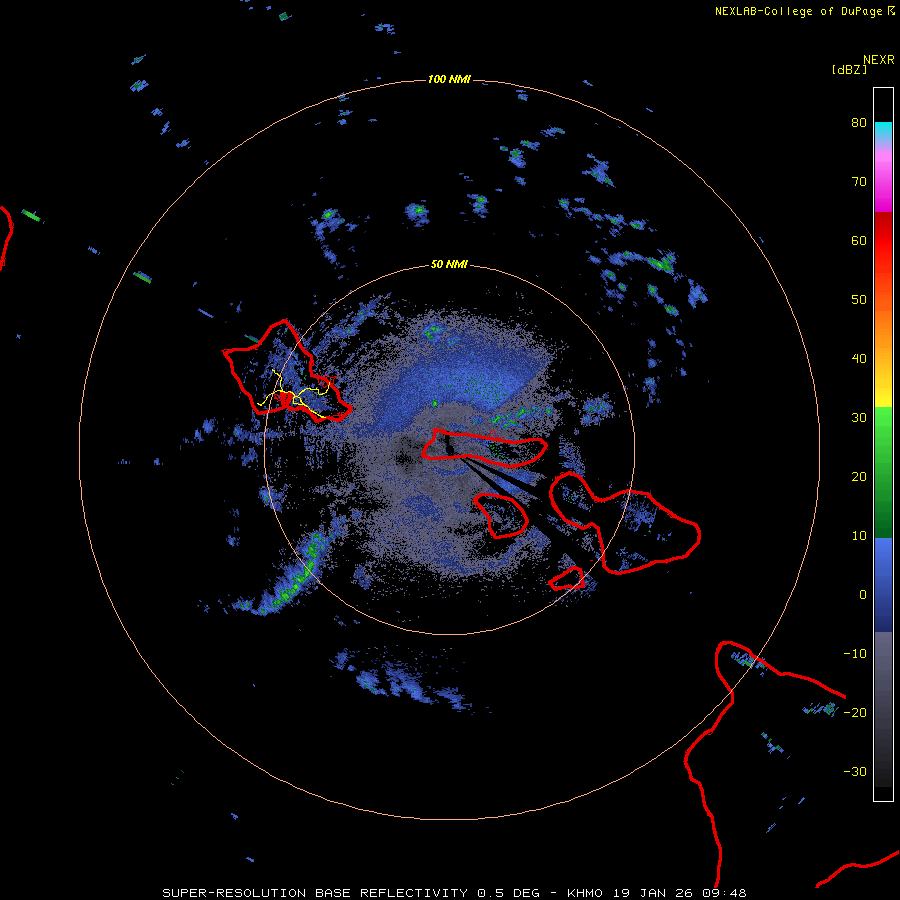Click the blue segment of the reflectivity color bar
900x900 pixels.
point(883,585)
